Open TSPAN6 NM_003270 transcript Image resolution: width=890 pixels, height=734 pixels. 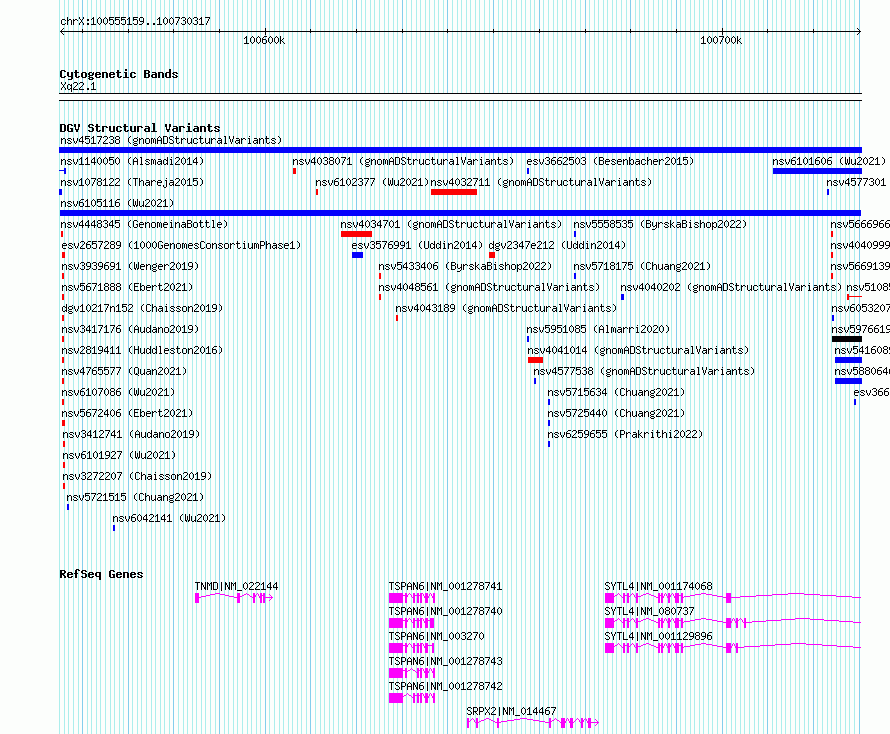(412, 648)
